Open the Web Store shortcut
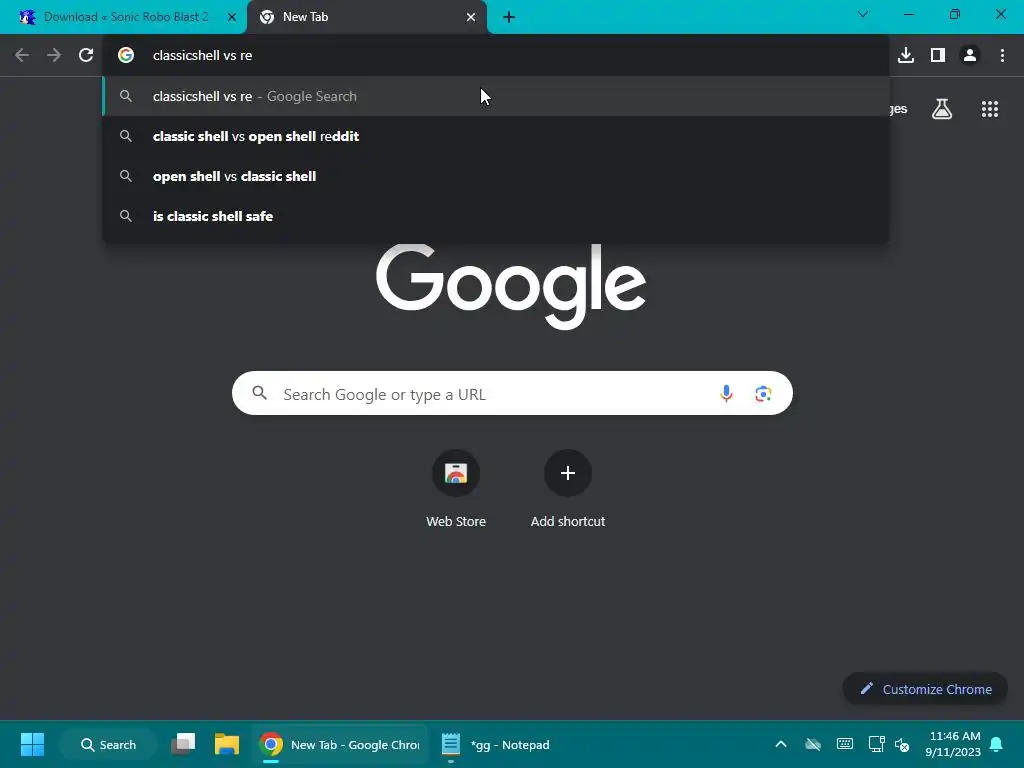Screen dimensions: 1024x768 [456, 488]
